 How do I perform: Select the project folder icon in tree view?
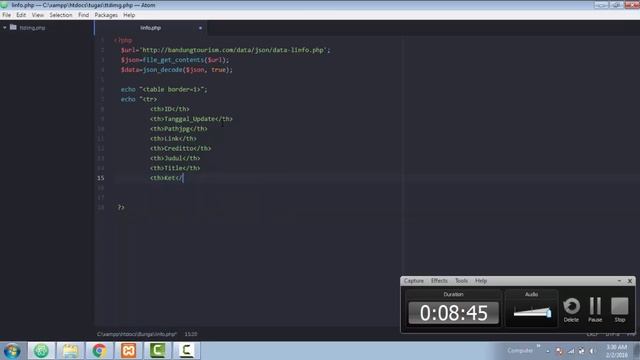pos(13,27)
